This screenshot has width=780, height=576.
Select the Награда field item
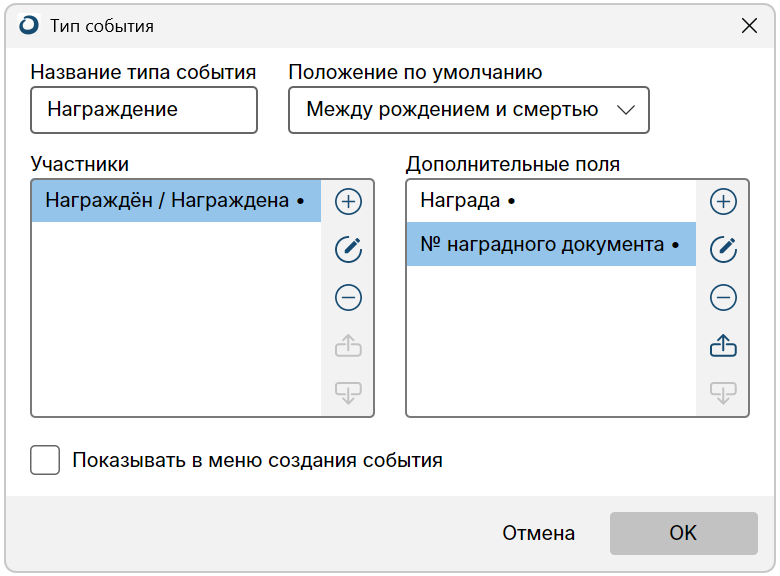click(x=551, y=201)
